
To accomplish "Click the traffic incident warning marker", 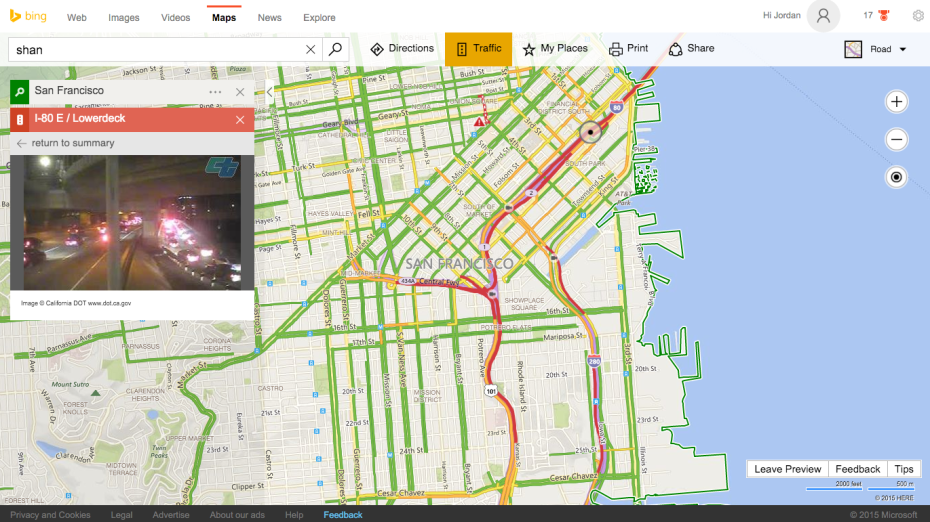I will click(481, 120).
